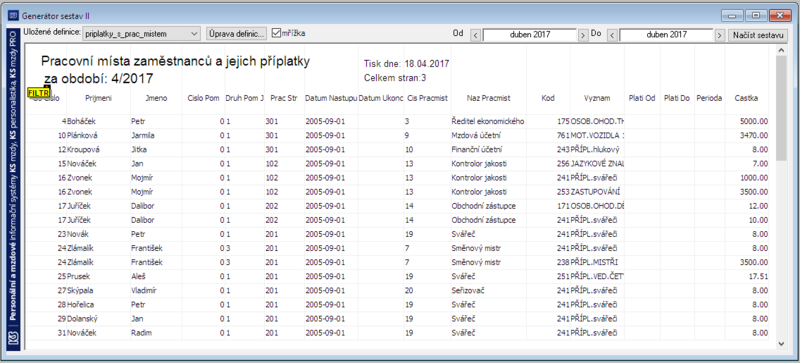
Task: Click the Načíst sestavu button
Action: [758, 35]
